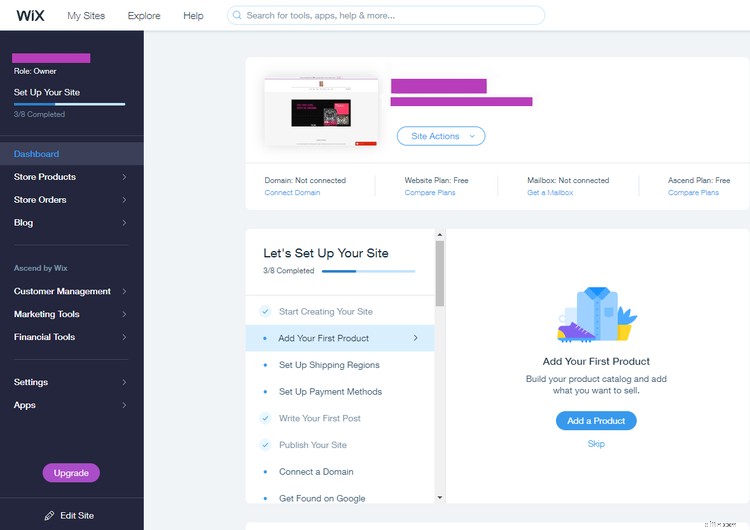The height and width of the screenshot is (530, 750).
Task: Click the Wix logo in header
Action: (31, 15)
